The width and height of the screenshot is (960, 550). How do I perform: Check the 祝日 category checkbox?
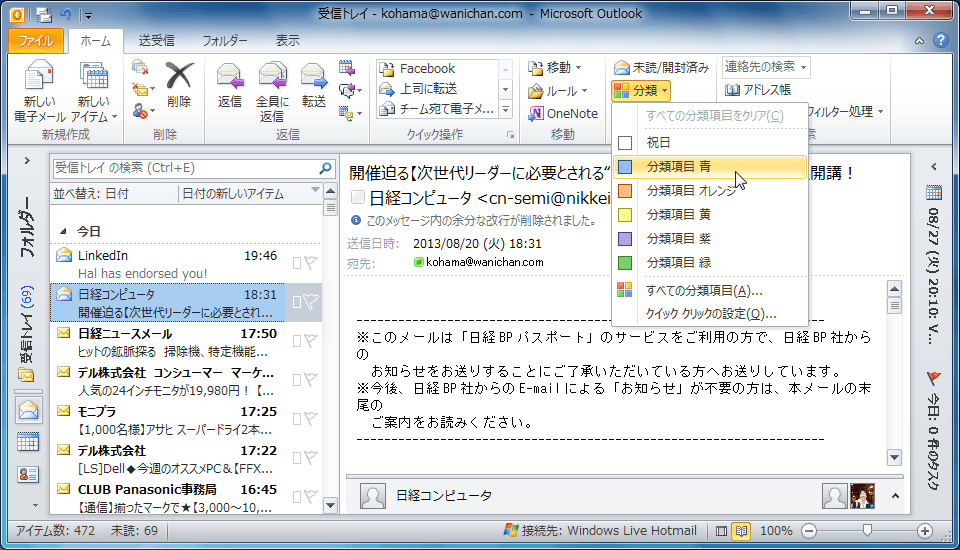[625, 143]
